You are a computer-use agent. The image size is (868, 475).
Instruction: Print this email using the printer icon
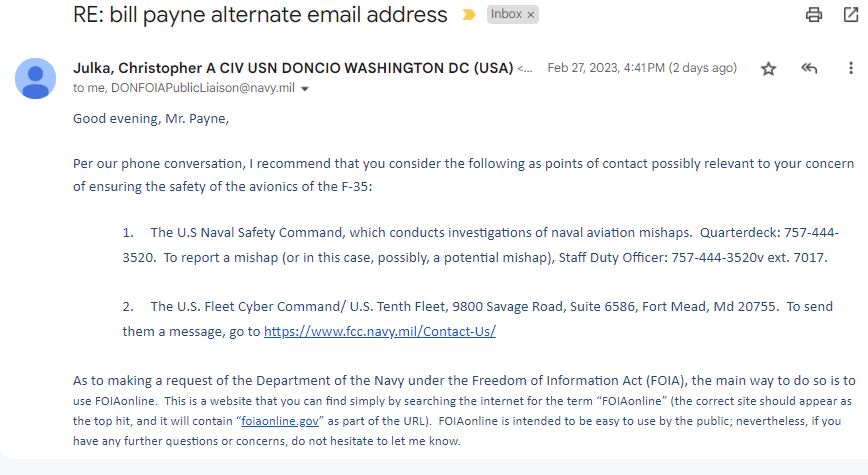813,14
